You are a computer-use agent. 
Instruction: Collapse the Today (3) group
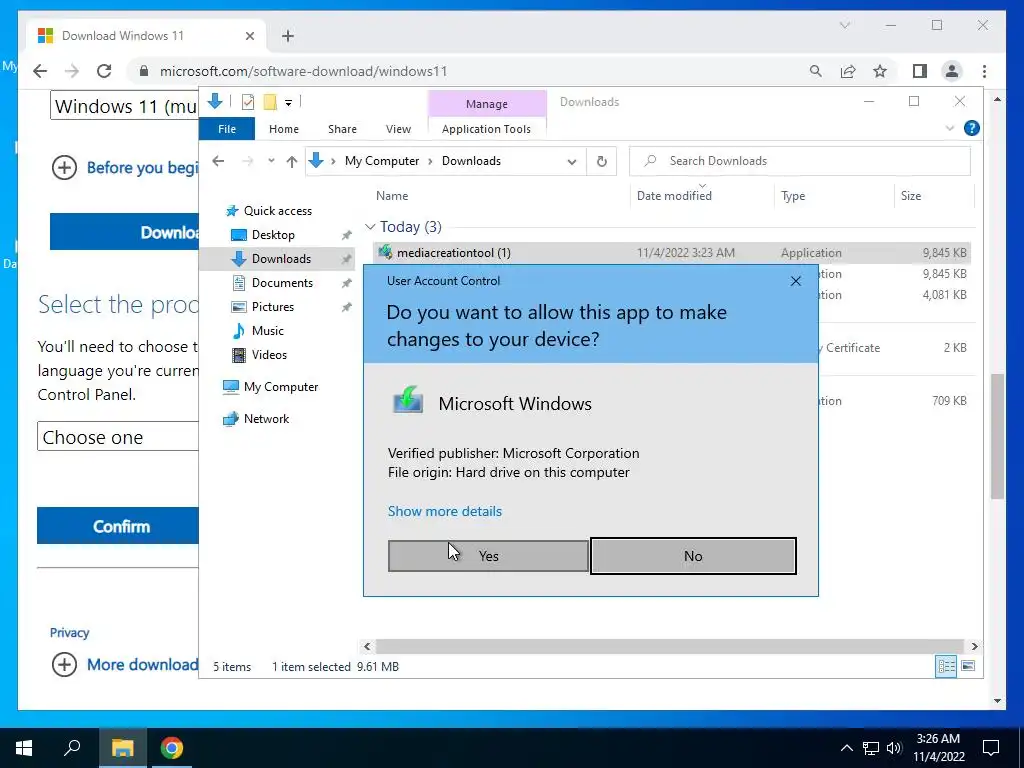(370, 227)
